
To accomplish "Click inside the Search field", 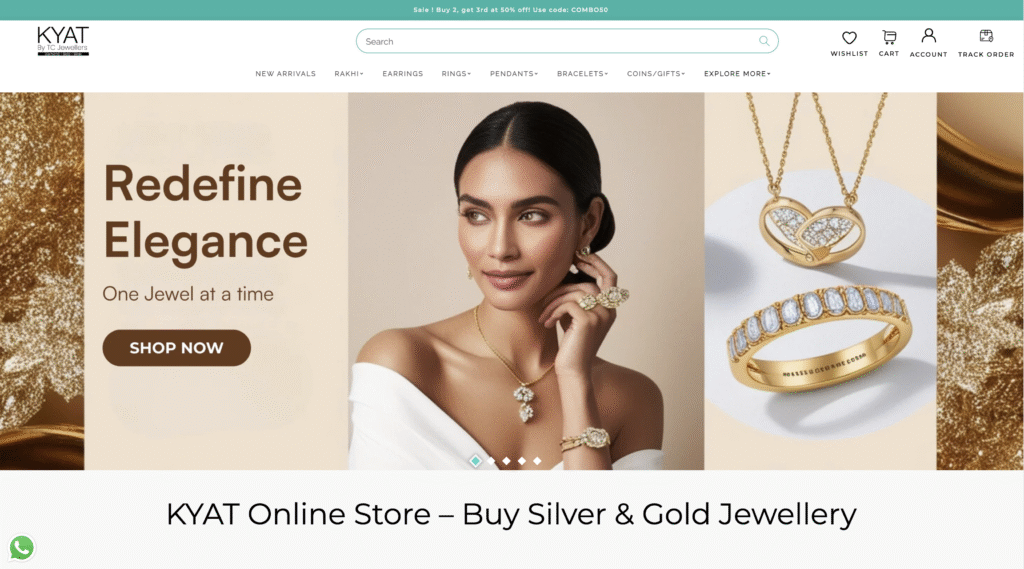I will point(558,41).
